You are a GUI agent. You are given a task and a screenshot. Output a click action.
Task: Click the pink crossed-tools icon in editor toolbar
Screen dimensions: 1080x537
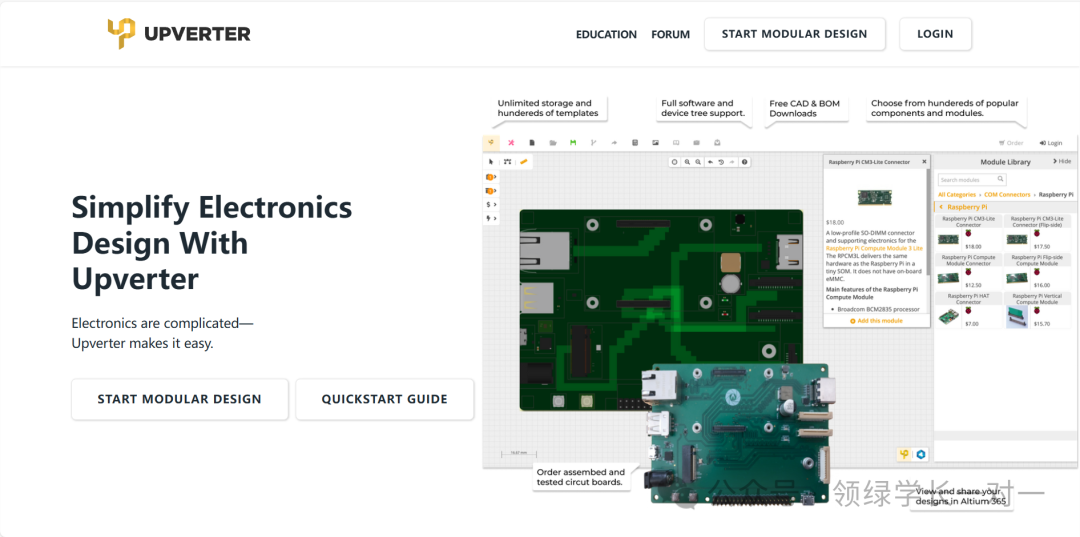(511, 143)
